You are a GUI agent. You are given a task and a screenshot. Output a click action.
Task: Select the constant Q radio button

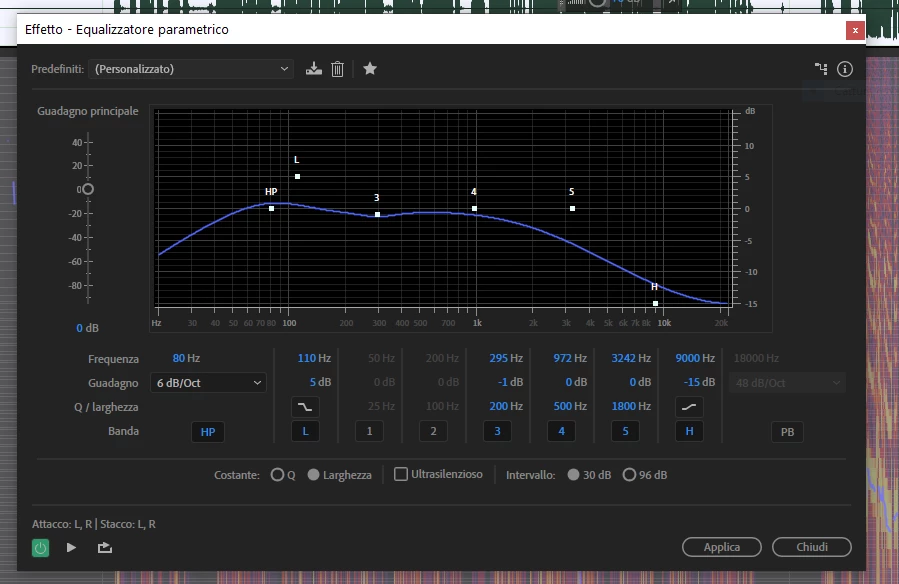277,475
